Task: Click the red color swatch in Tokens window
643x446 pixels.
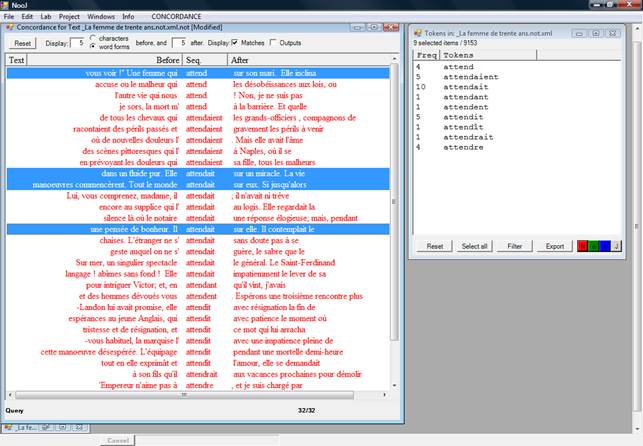Action: point(584,245)
